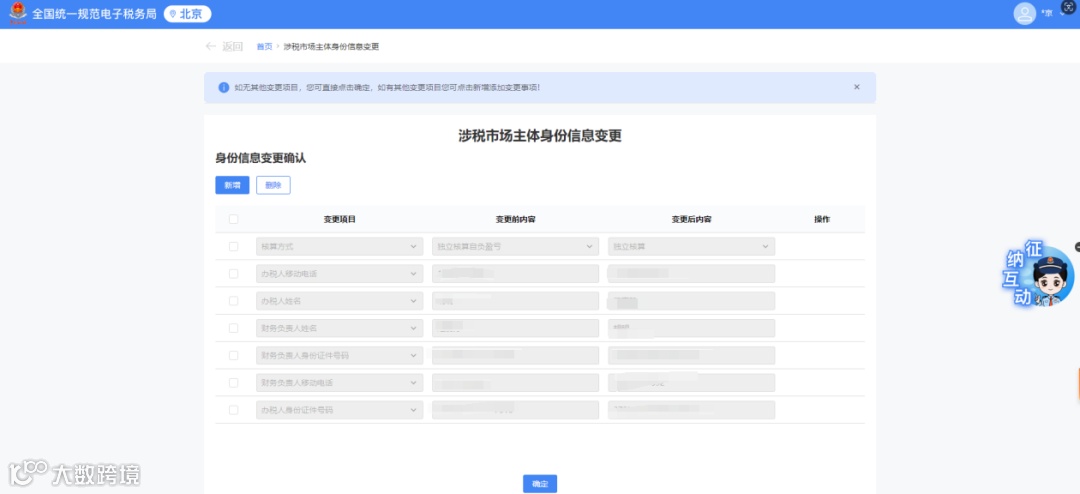Click the after-content field for 办税人身份证件号码
This screenshot has height=494, width=1080.
[692, 410]
